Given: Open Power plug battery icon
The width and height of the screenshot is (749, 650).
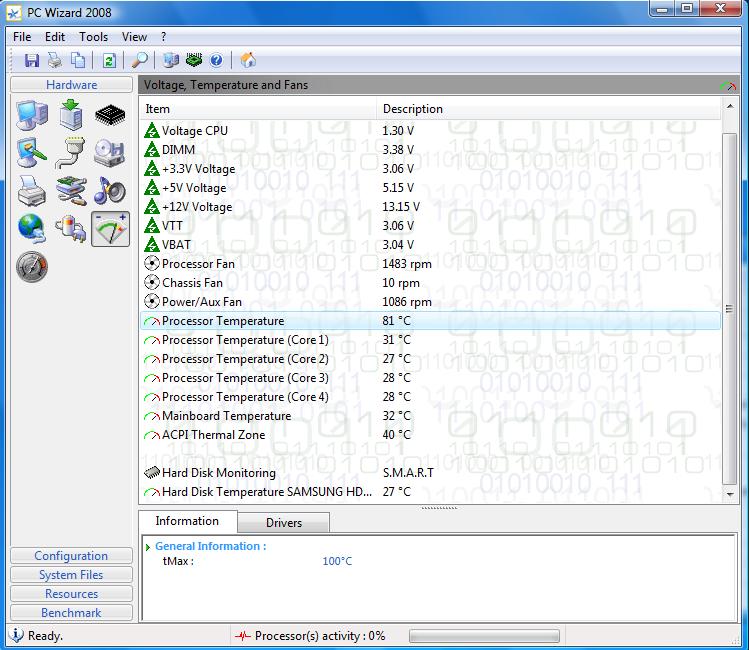Looking at the screenshot, I should click(71, 229).
